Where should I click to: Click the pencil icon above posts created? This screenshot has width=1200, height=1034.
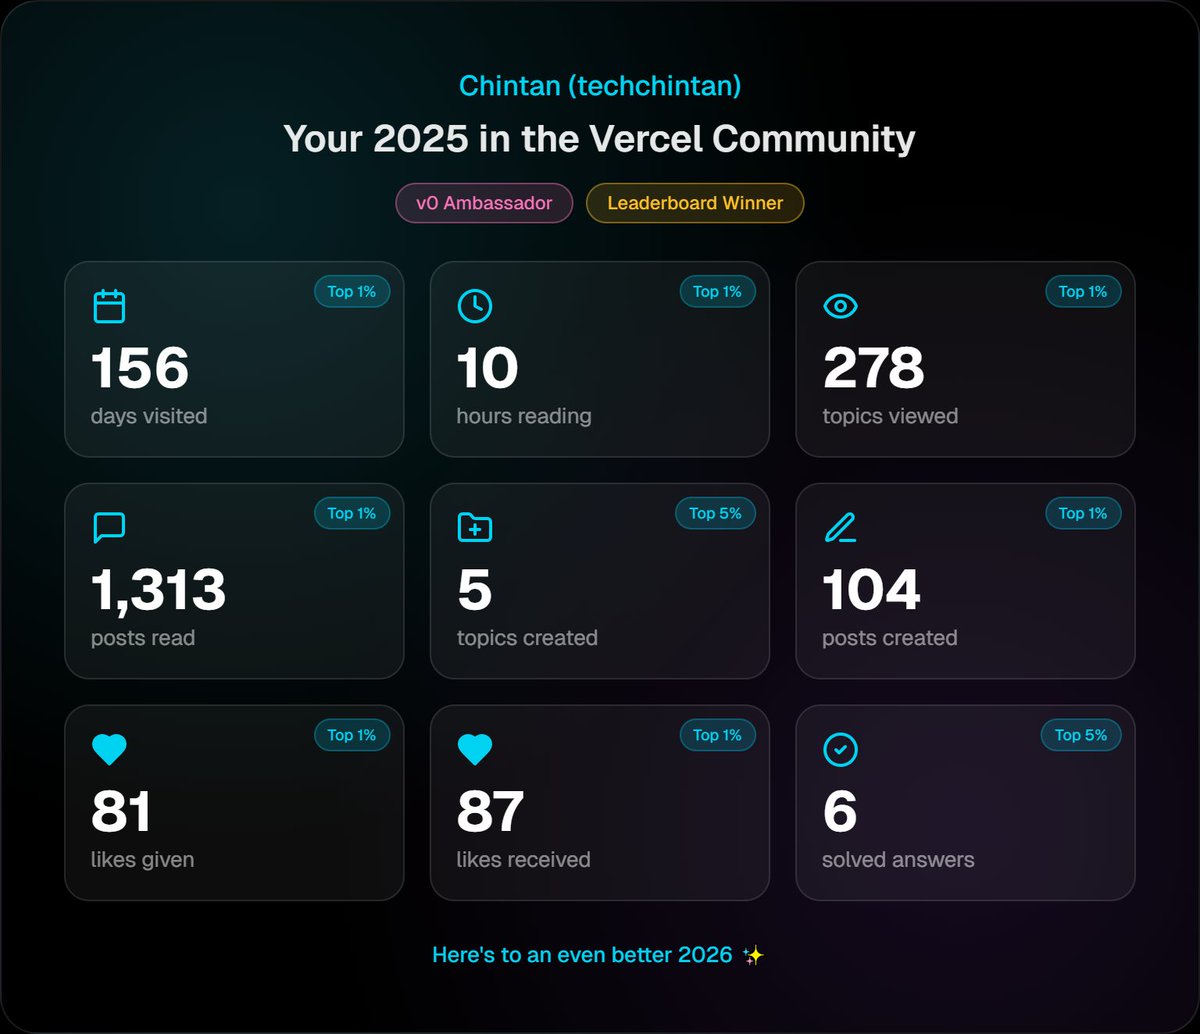coord(840,527)
